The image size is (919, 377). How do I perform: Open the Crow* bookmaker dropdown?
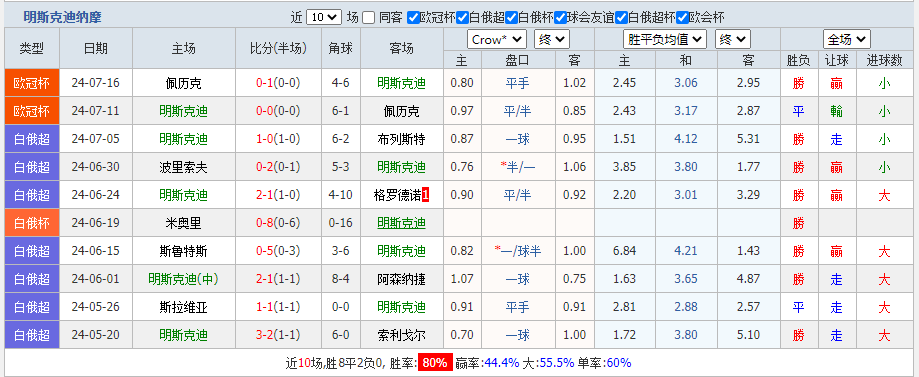496,39
